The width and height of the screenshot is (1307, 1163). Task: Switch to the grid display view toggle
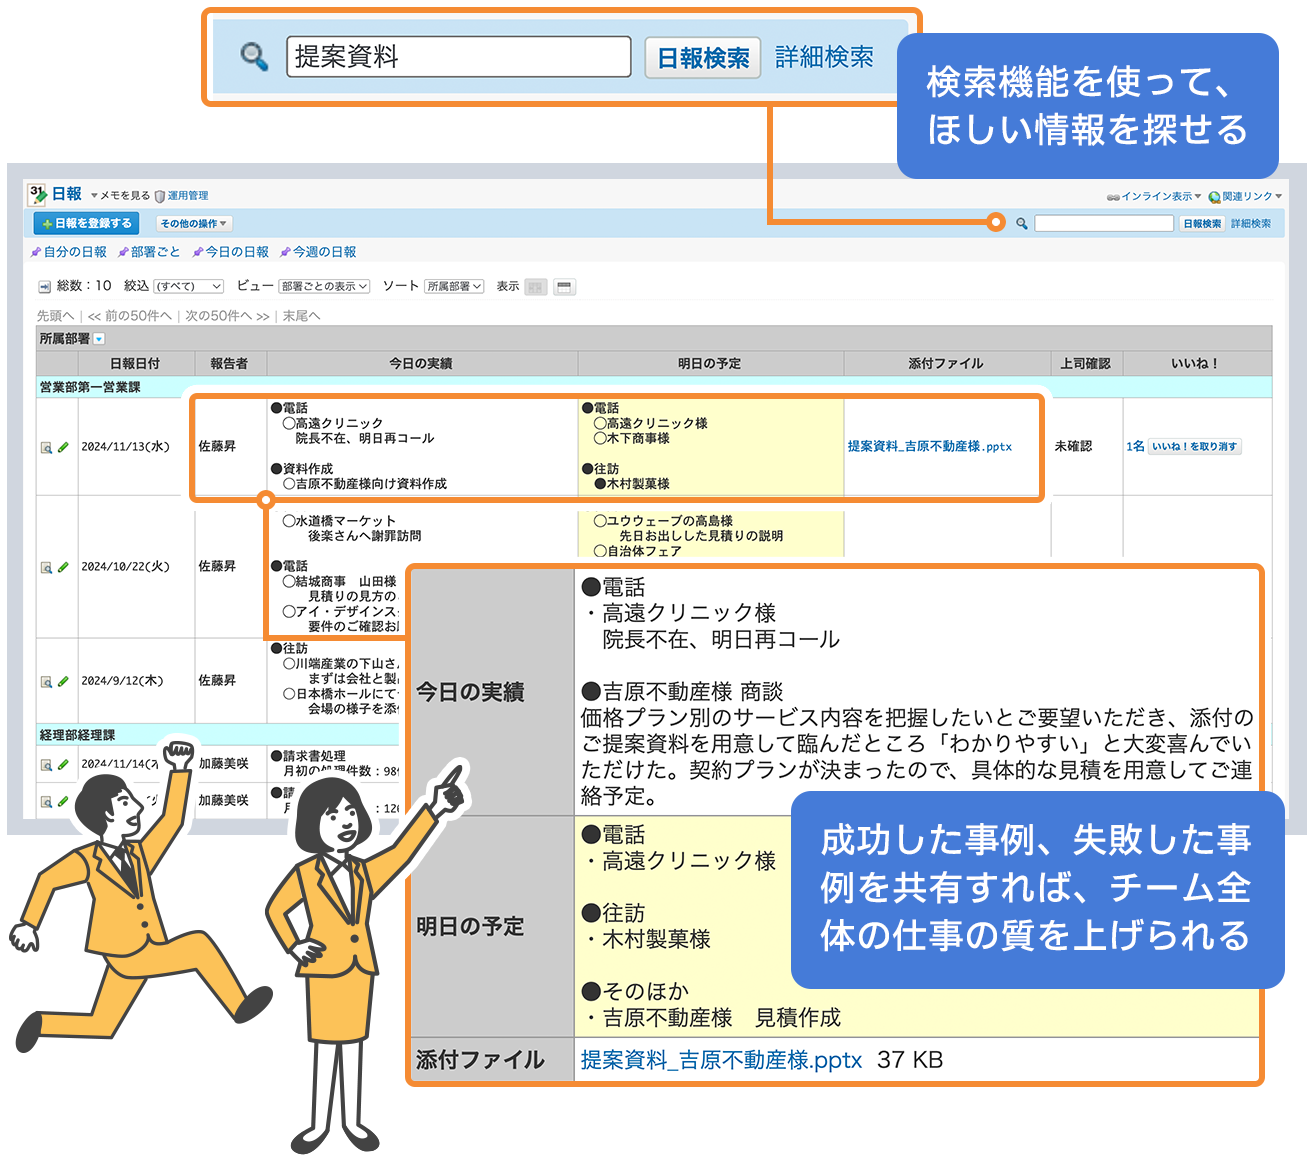point(536,287)
